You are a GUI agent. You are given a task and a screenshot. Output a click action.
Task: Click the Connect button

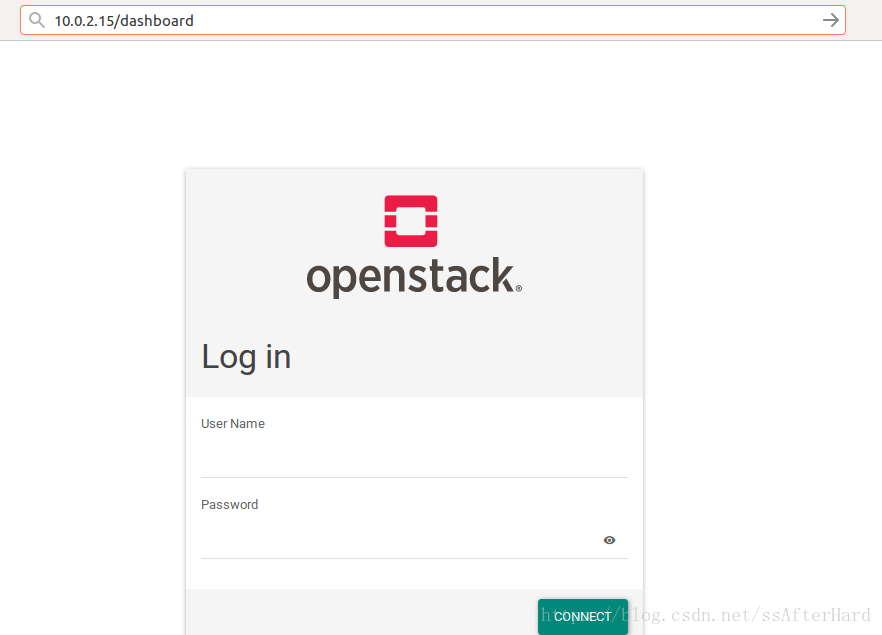(x=583, y=616)
